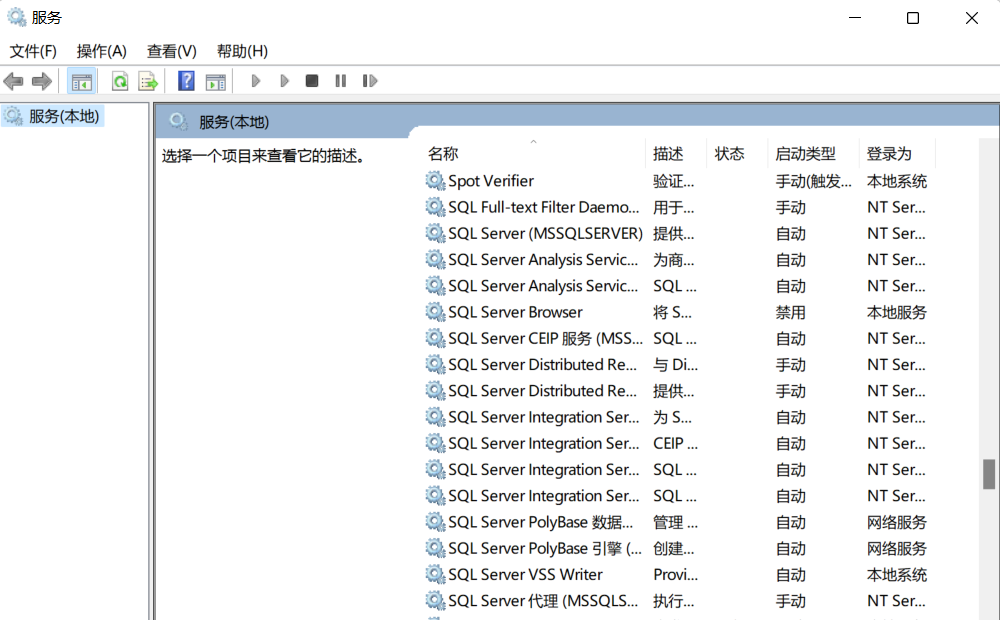1000x620 pixels.
Task: Click 手动(触发... startup type of Spot Verifier
Action: tap(813, 181)
